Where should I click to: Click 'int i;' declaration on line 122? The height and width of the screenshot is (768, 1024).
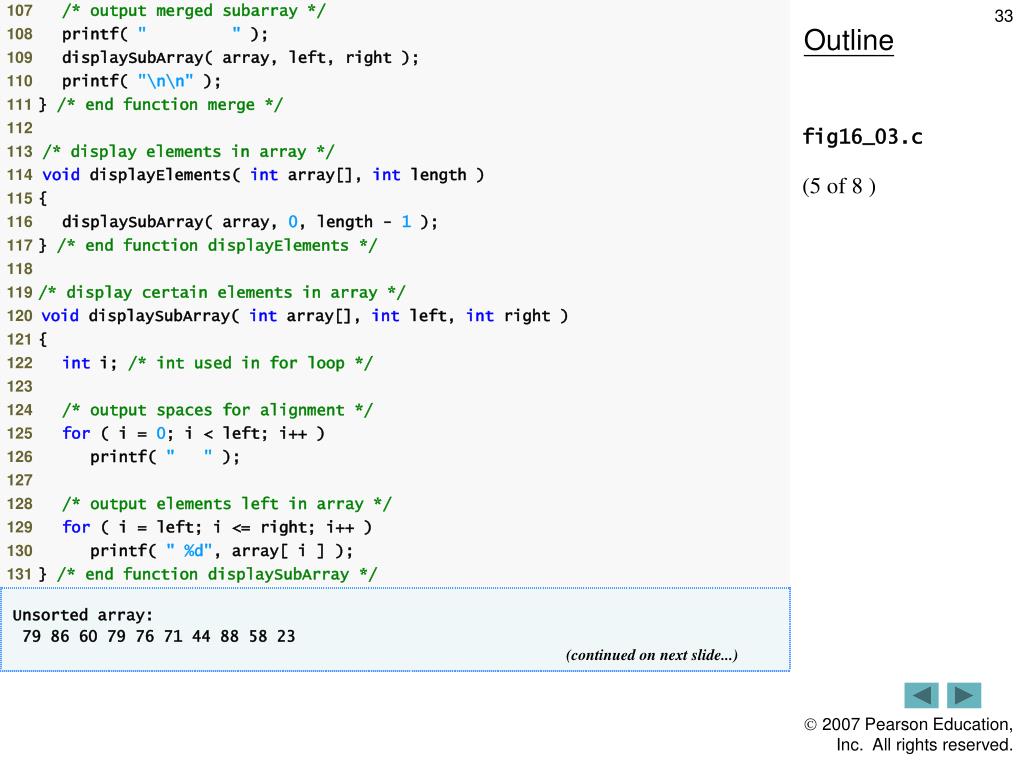[89, 363]
